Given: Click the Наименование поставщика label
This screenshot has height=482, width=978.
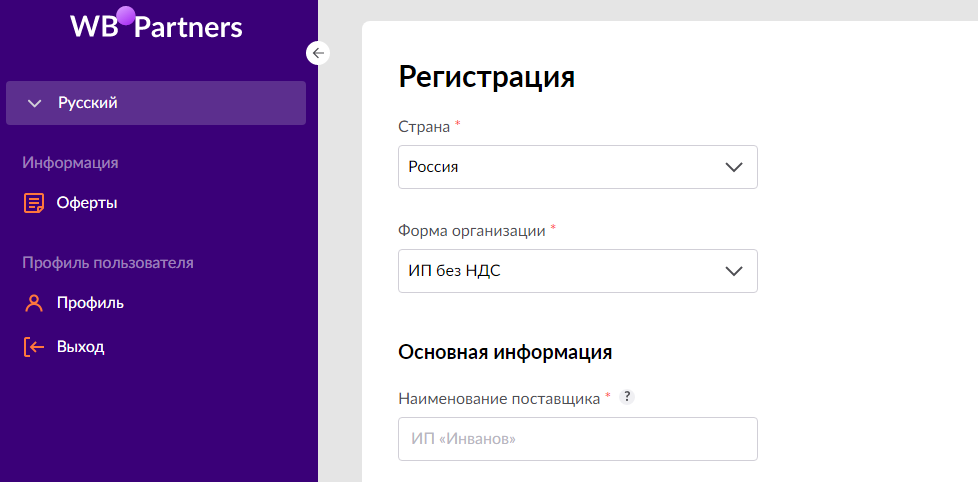Looking at the screenshot, I should point(499,398).
